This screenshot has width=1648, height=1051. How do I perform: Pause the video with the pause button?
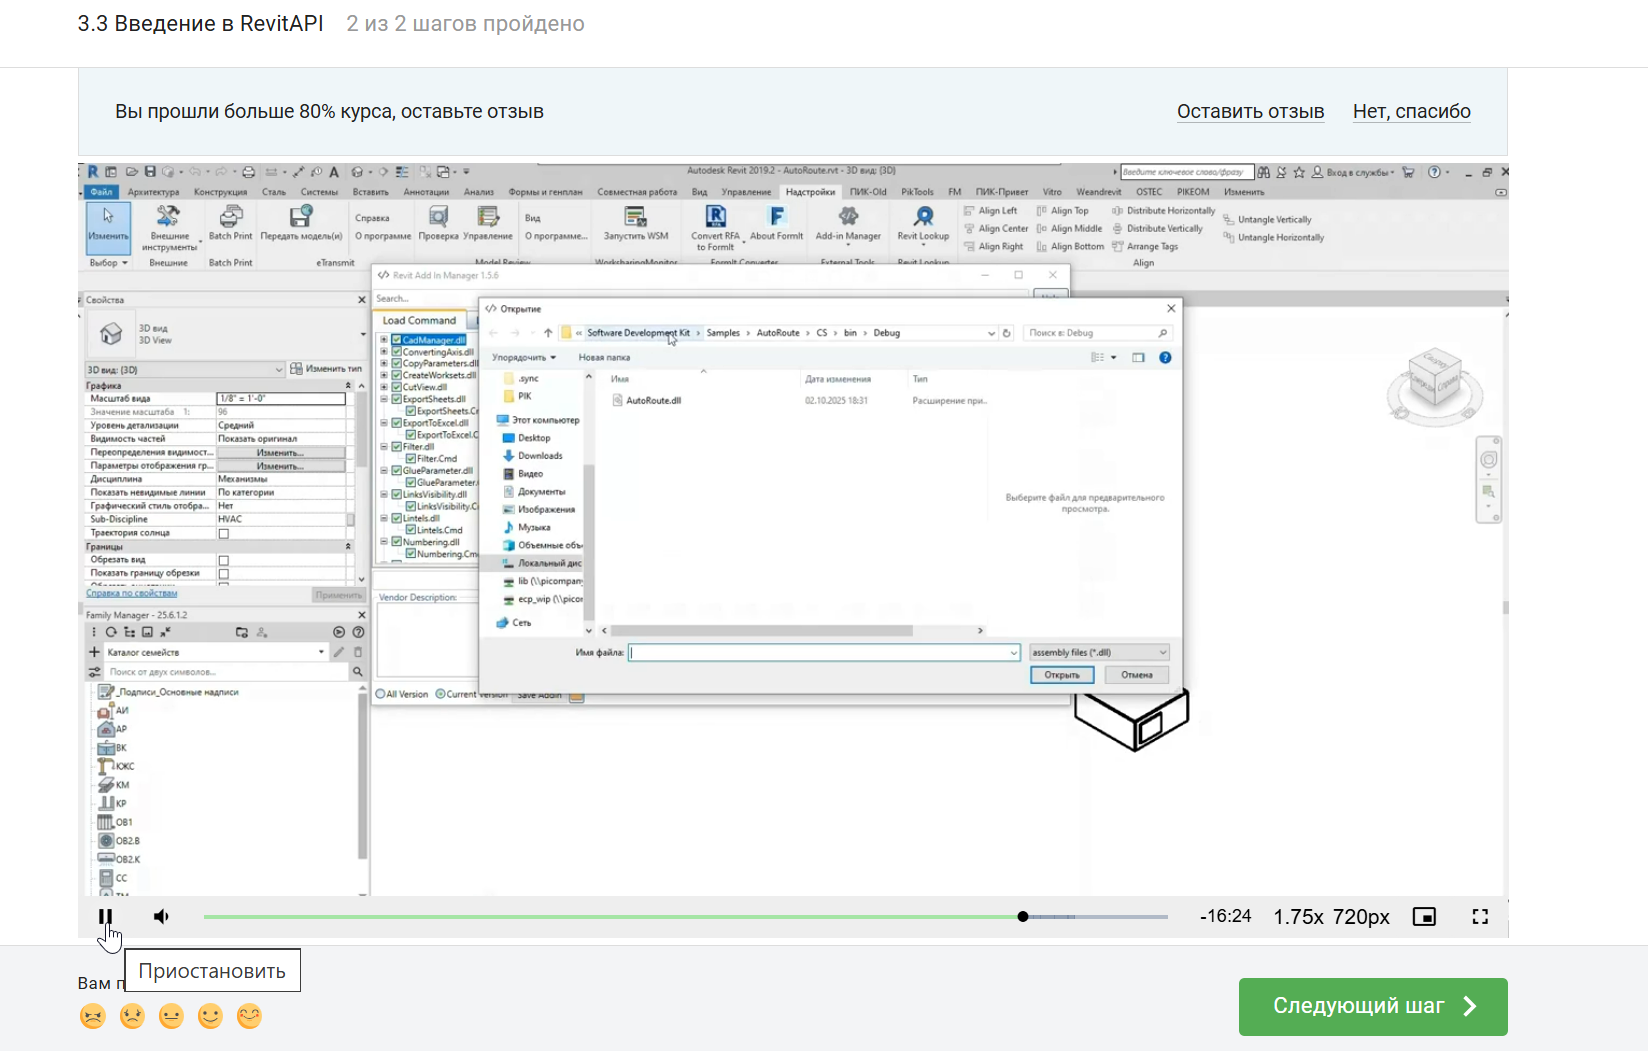(105, 916)
